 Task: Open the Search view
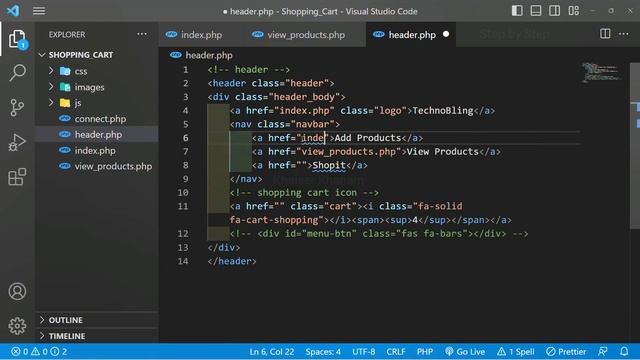pyautogui.click(x=17, y=73)
